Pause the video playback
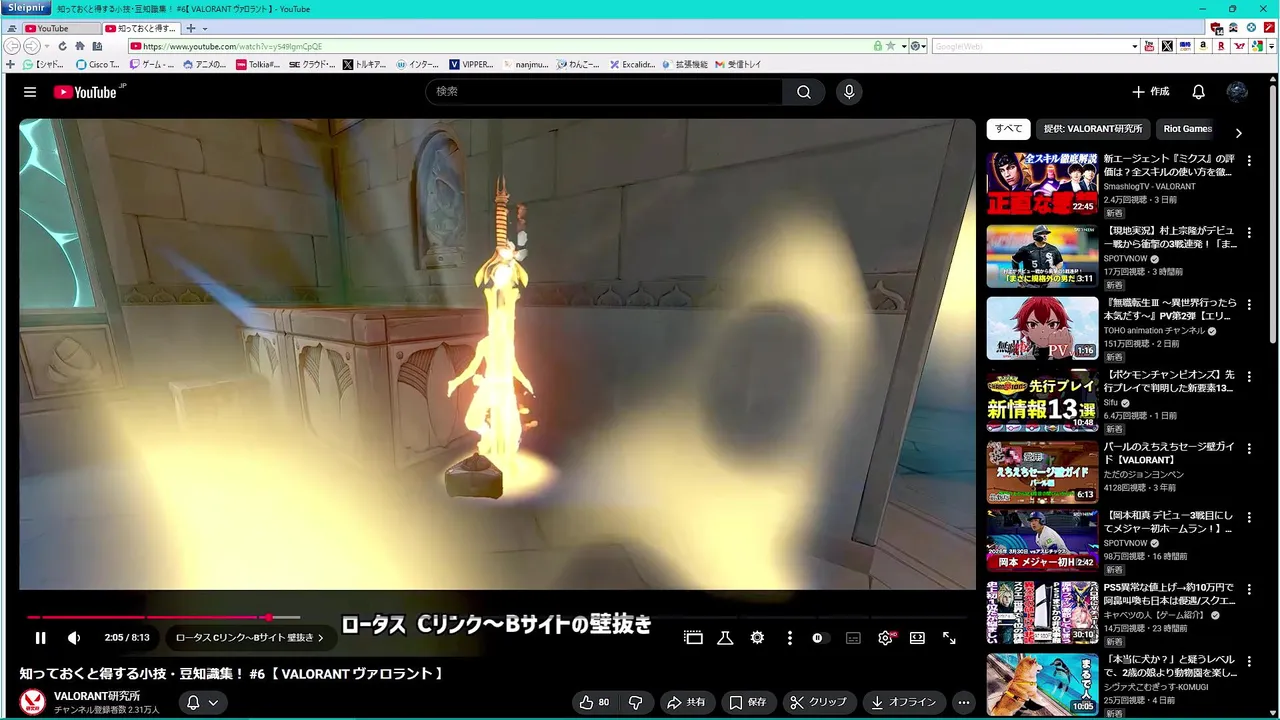Screen dimensions: 1280x720 click(x=41, y=638)
